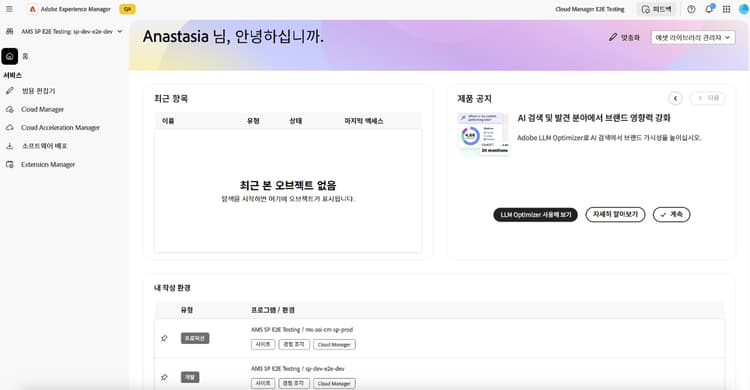Click the yellow QA badge
This screenshot has height=390, width=750.
pyautogui.click(x=127, y=9)
